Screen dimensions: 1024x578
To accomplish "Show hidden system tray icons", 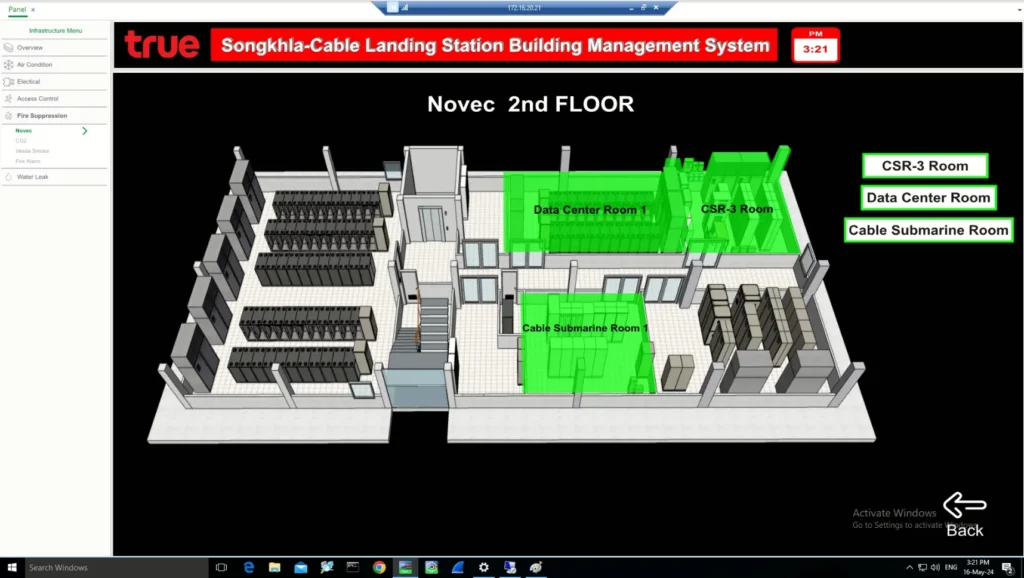I will click(x=909, y=568).
